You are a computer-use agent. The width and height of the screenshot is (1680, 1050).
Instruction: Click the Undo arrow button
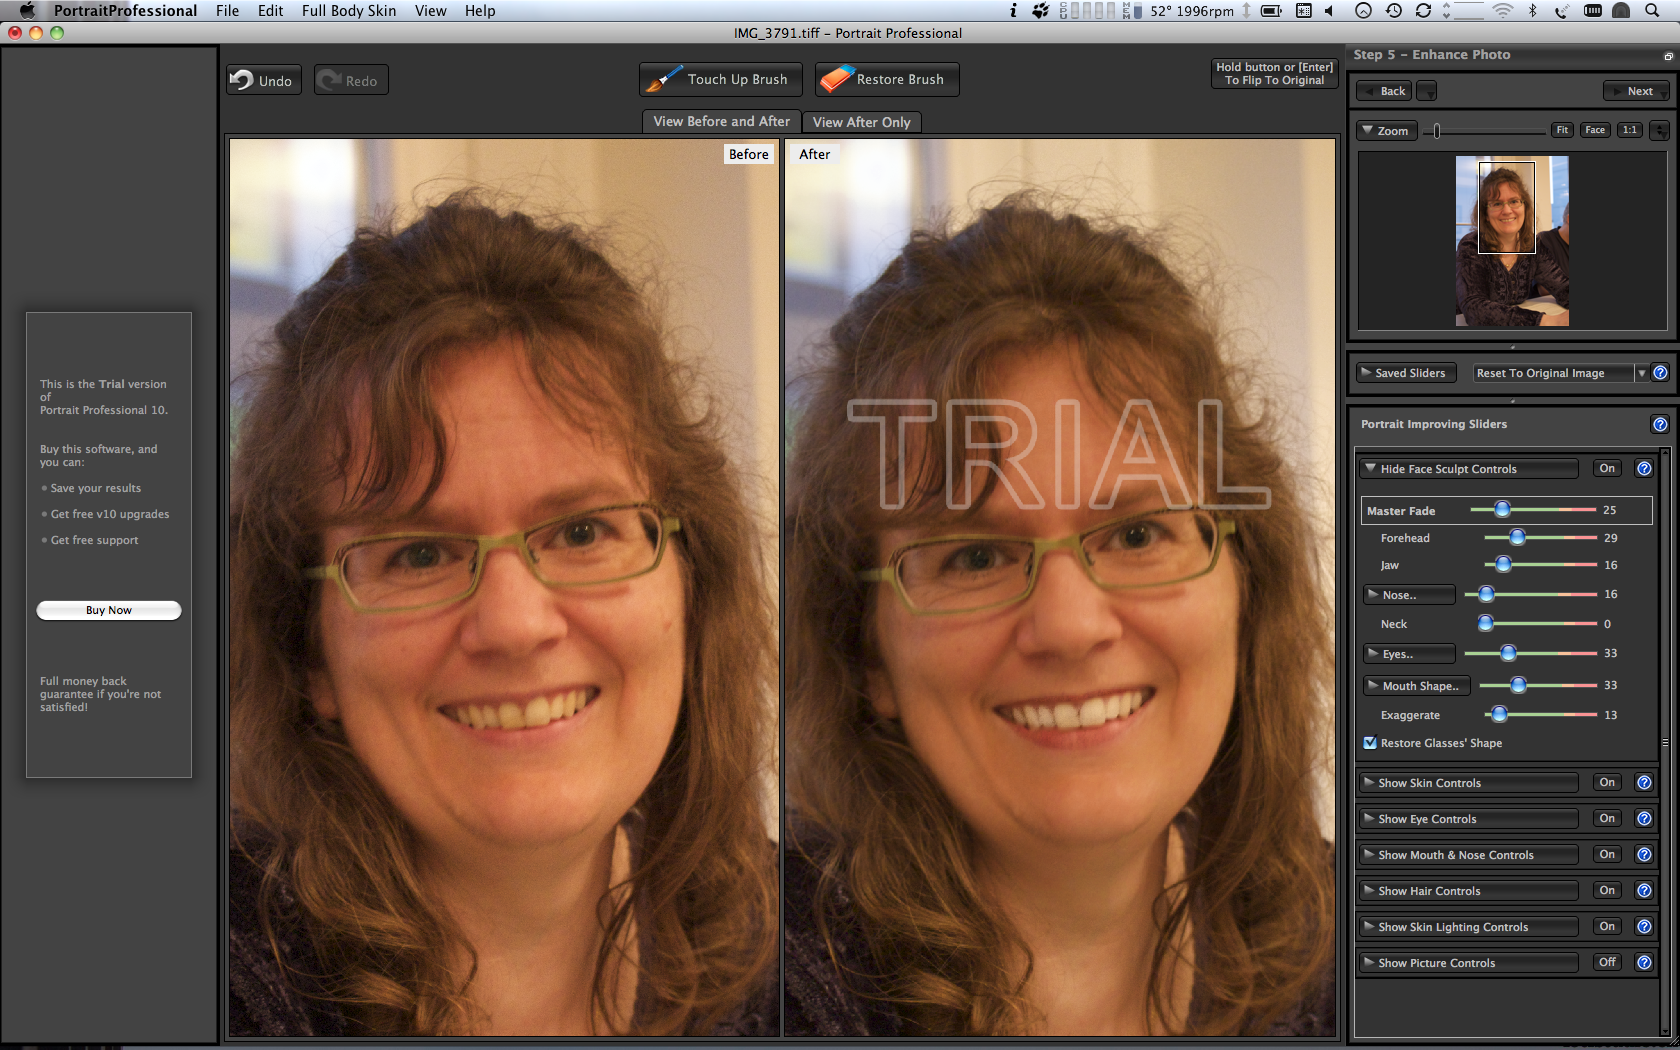click(264, 80)
